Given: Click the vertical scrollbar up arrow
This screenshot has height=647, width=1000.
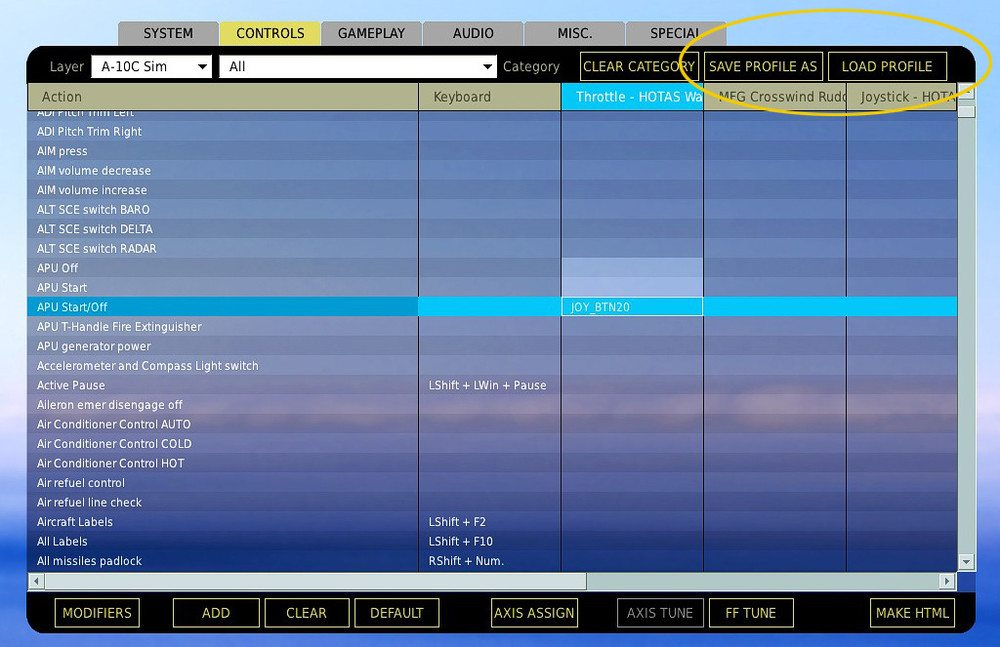Looking at the screenshot, I should tap(966, 92).
